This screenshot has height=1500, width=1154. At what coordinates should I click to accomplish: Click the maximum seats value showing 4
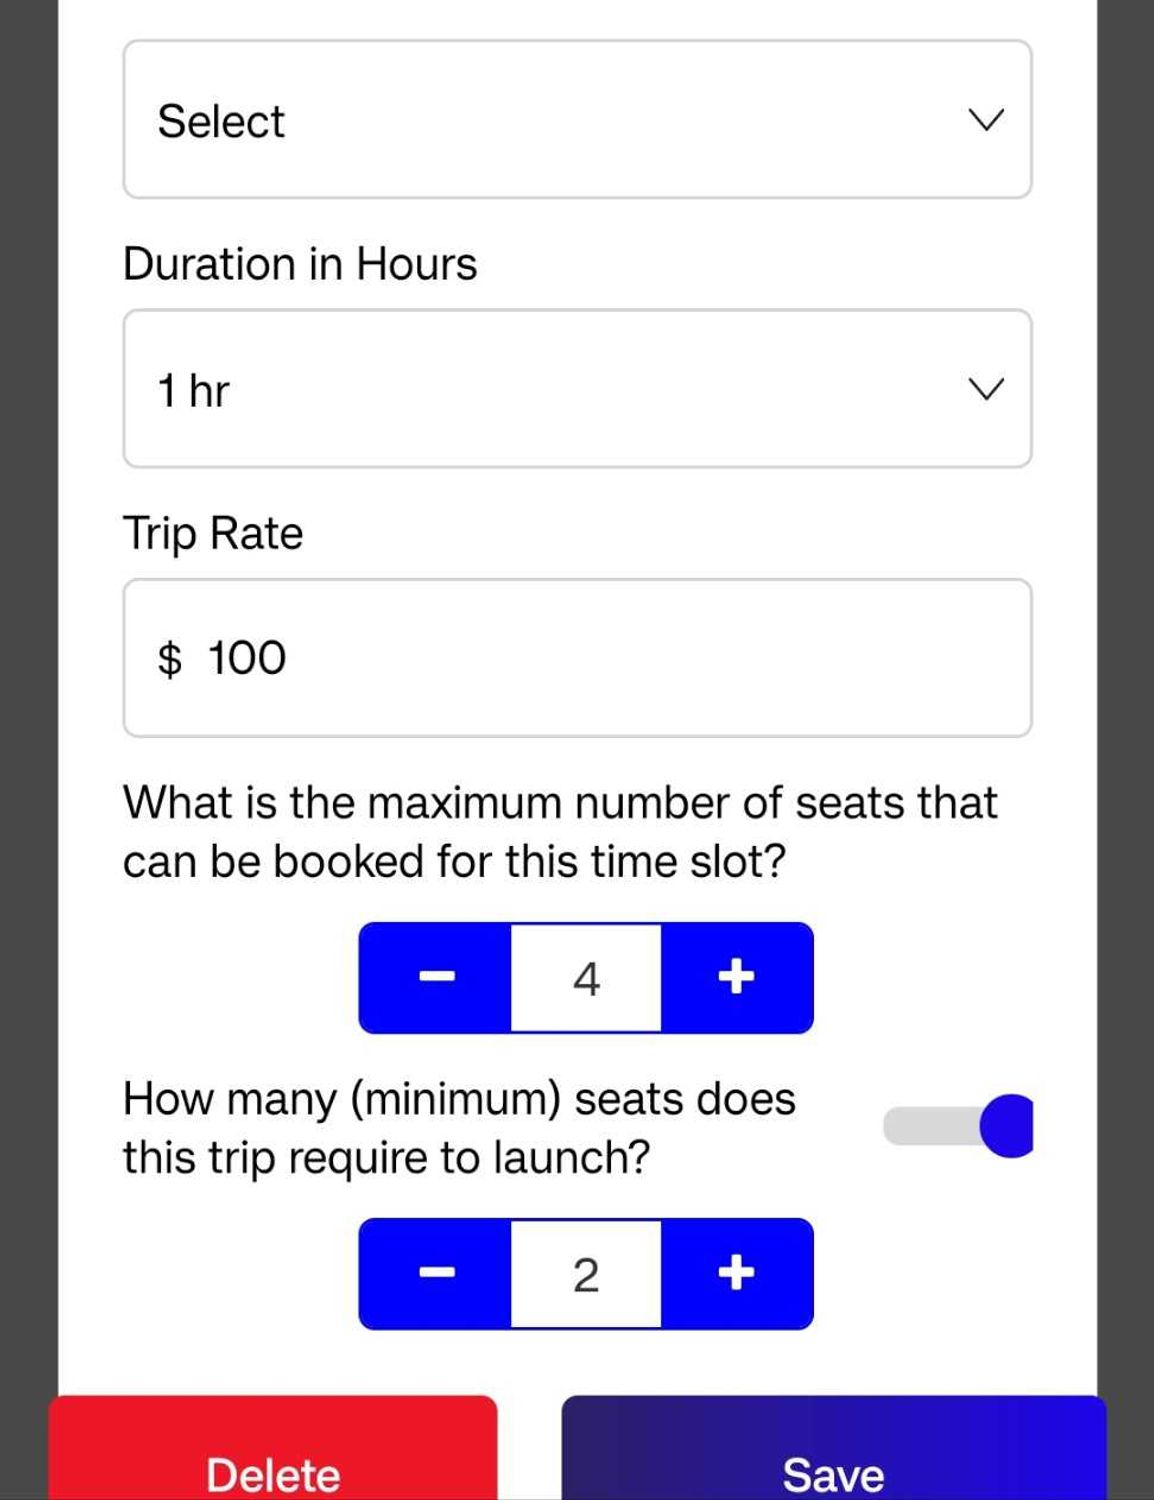586,978
